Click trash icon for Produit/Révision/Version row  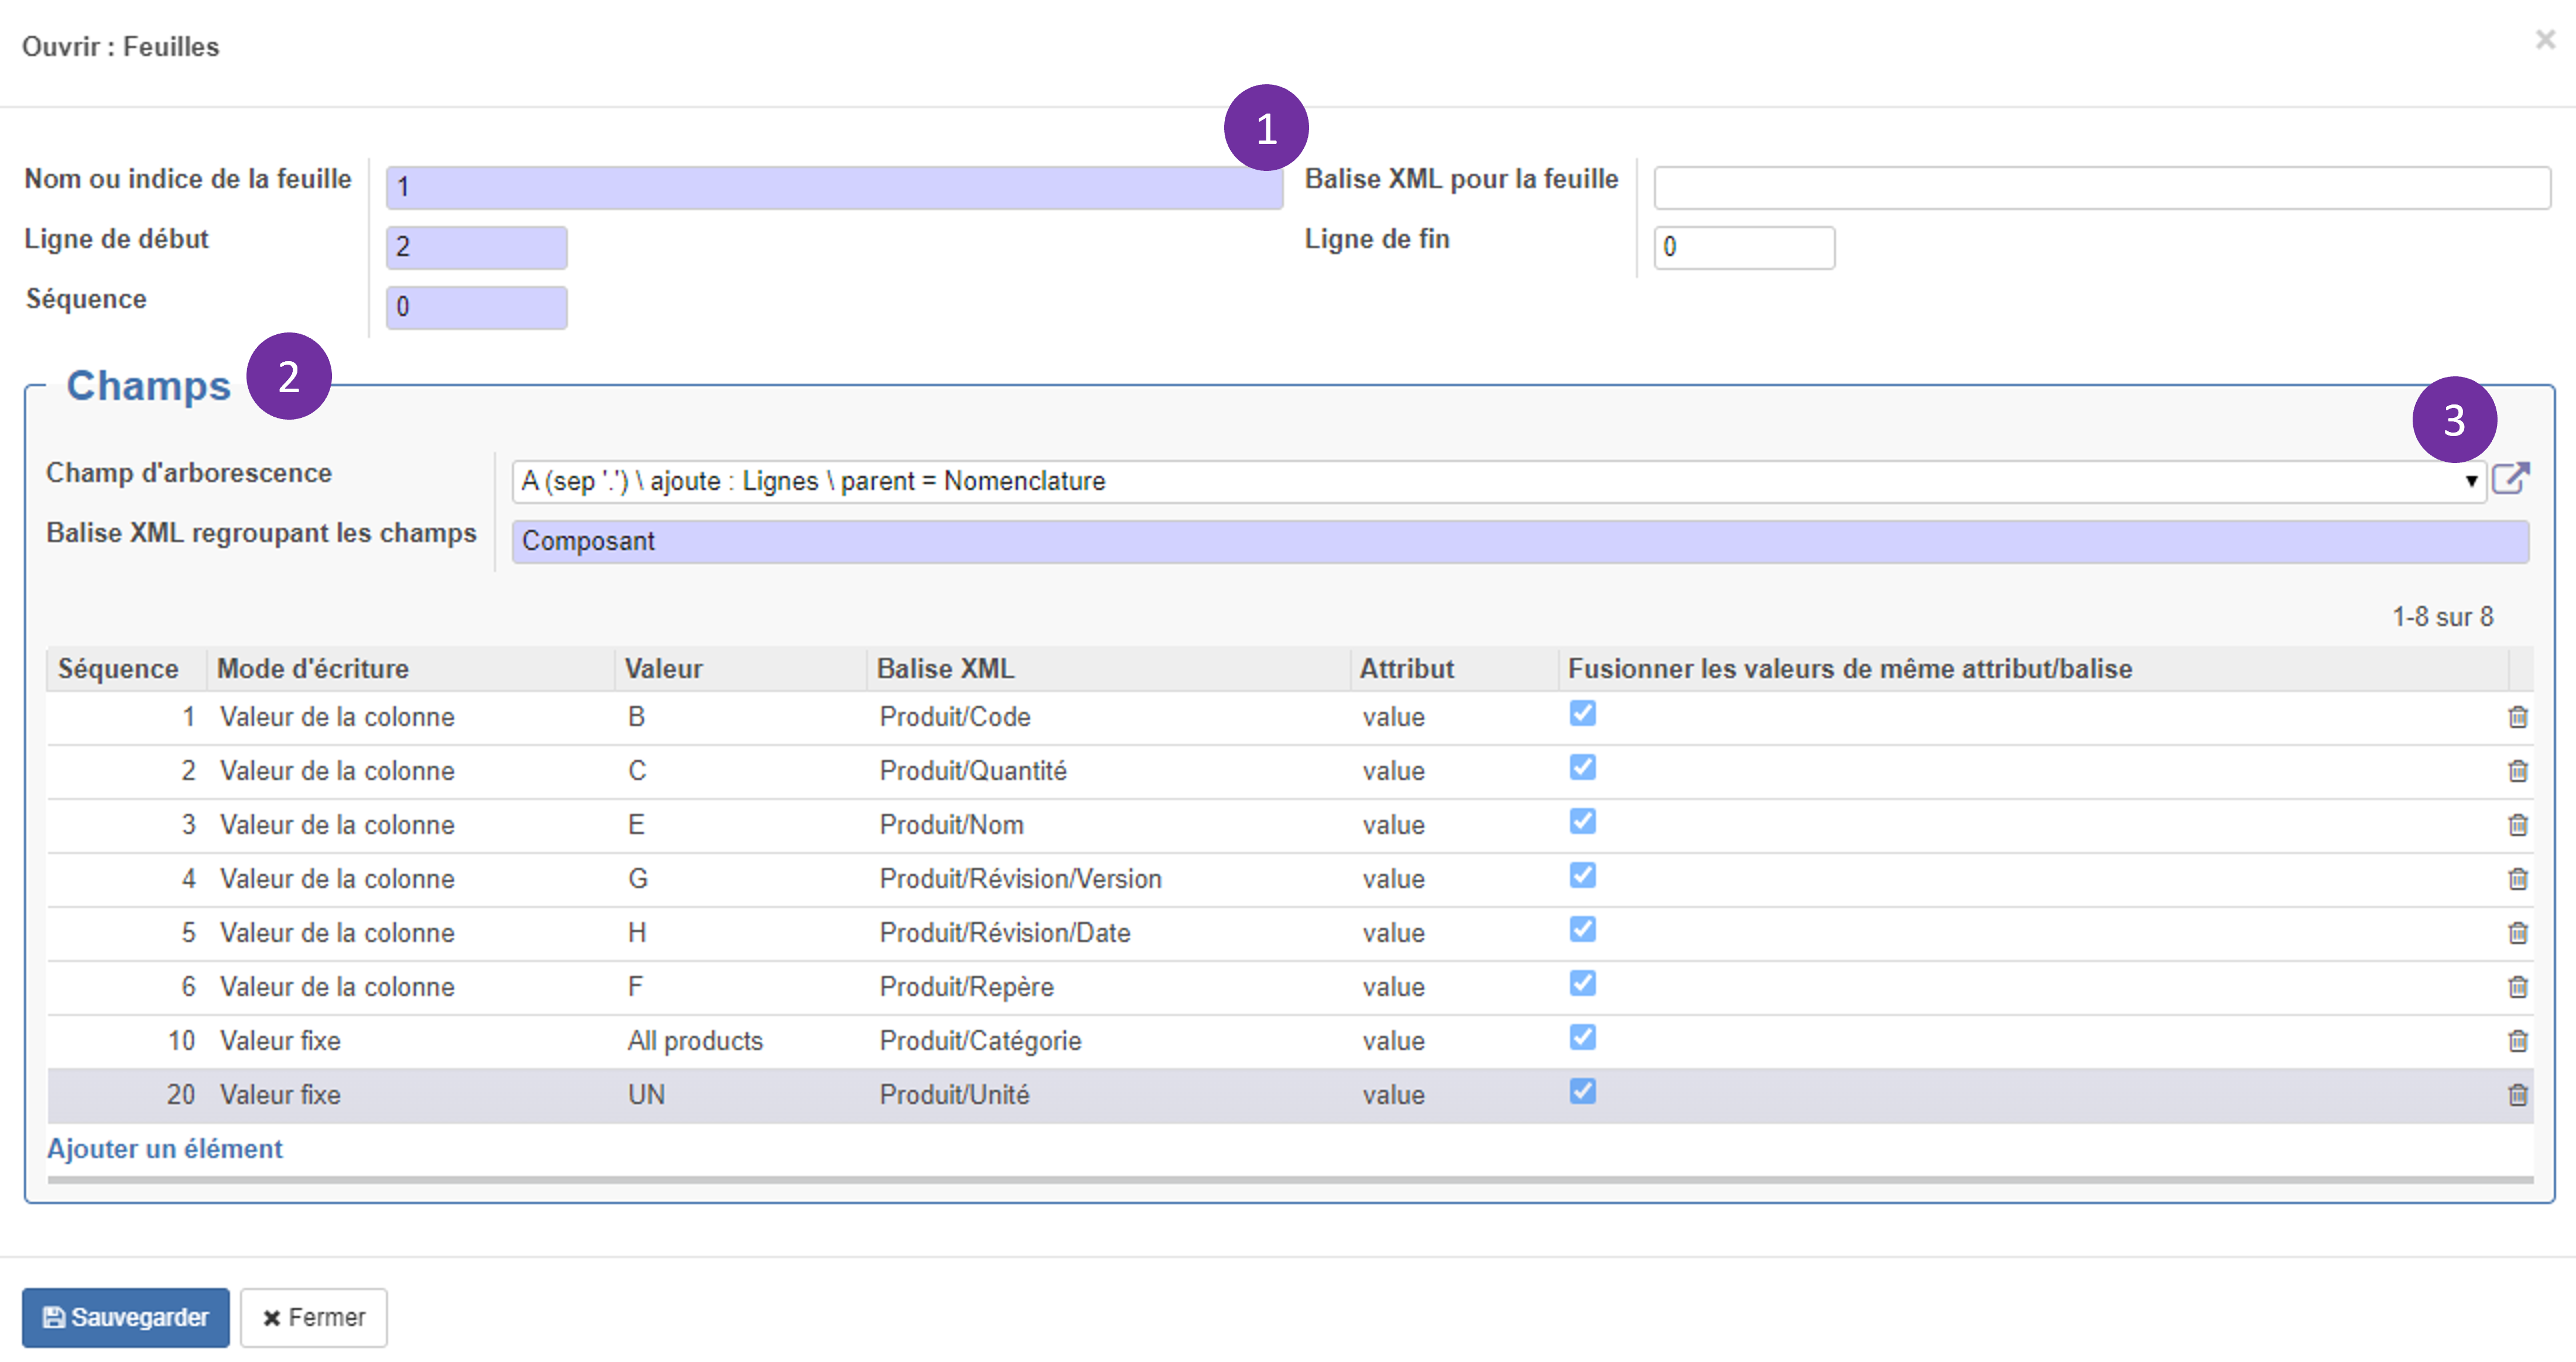coord(2517,879)
